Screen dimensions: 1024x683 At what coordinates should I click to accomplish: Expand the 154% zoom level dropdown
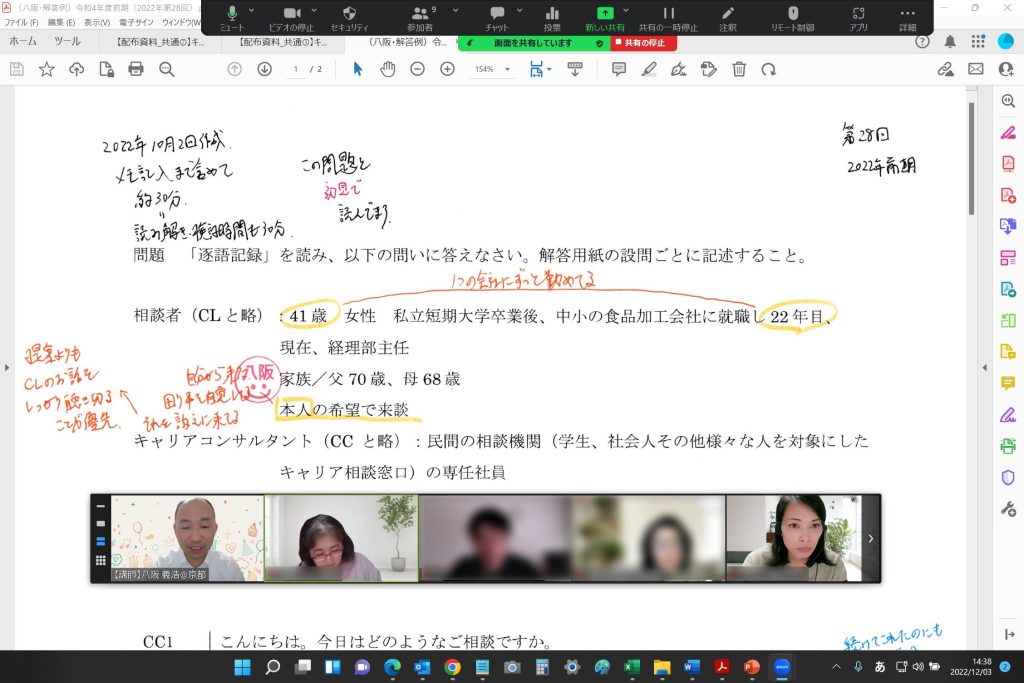(x=508, y=70)
